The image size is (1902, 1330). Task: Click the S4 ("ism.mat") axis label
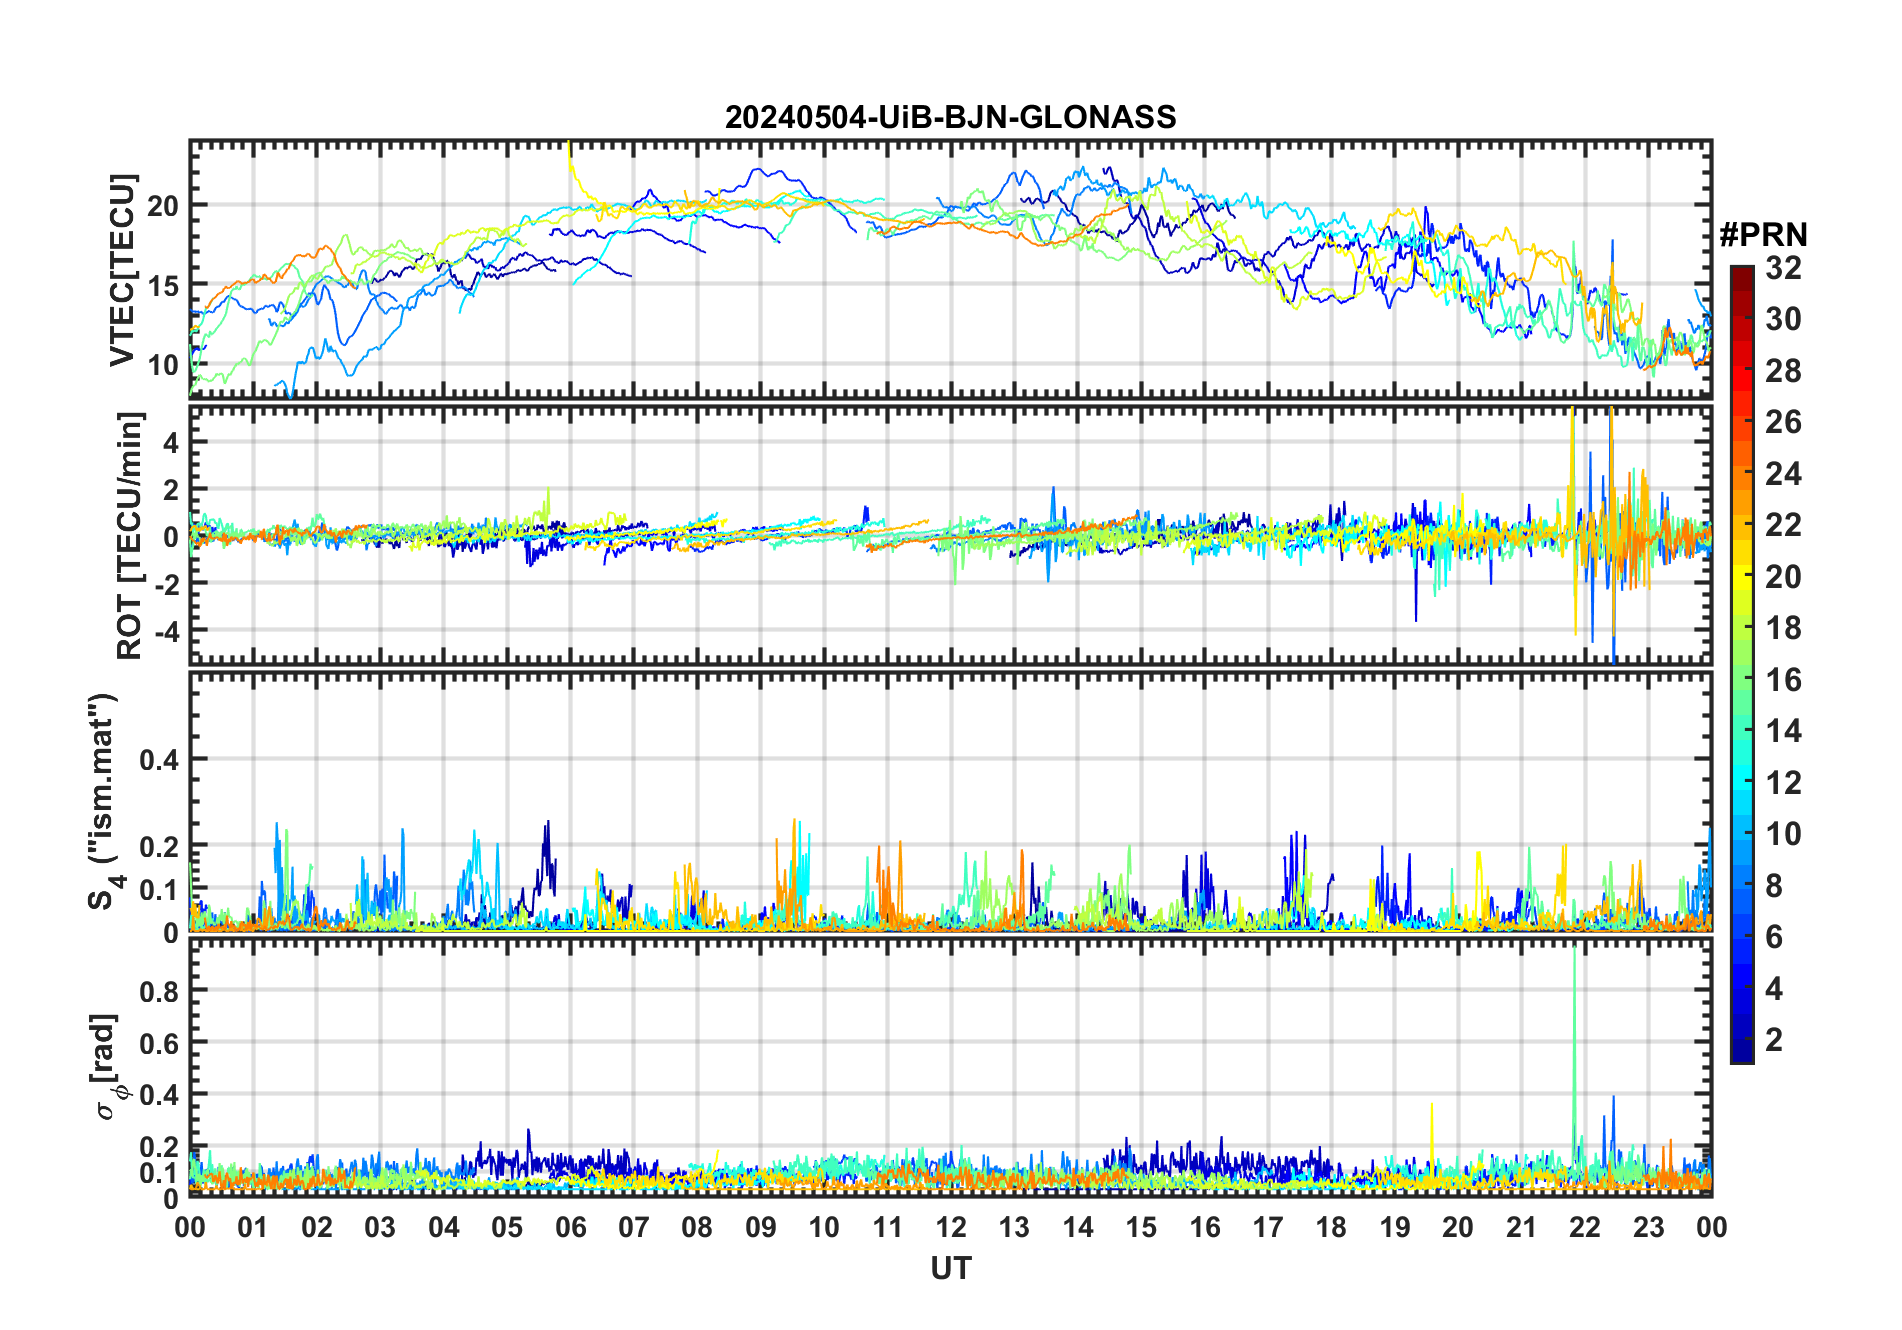103,801
